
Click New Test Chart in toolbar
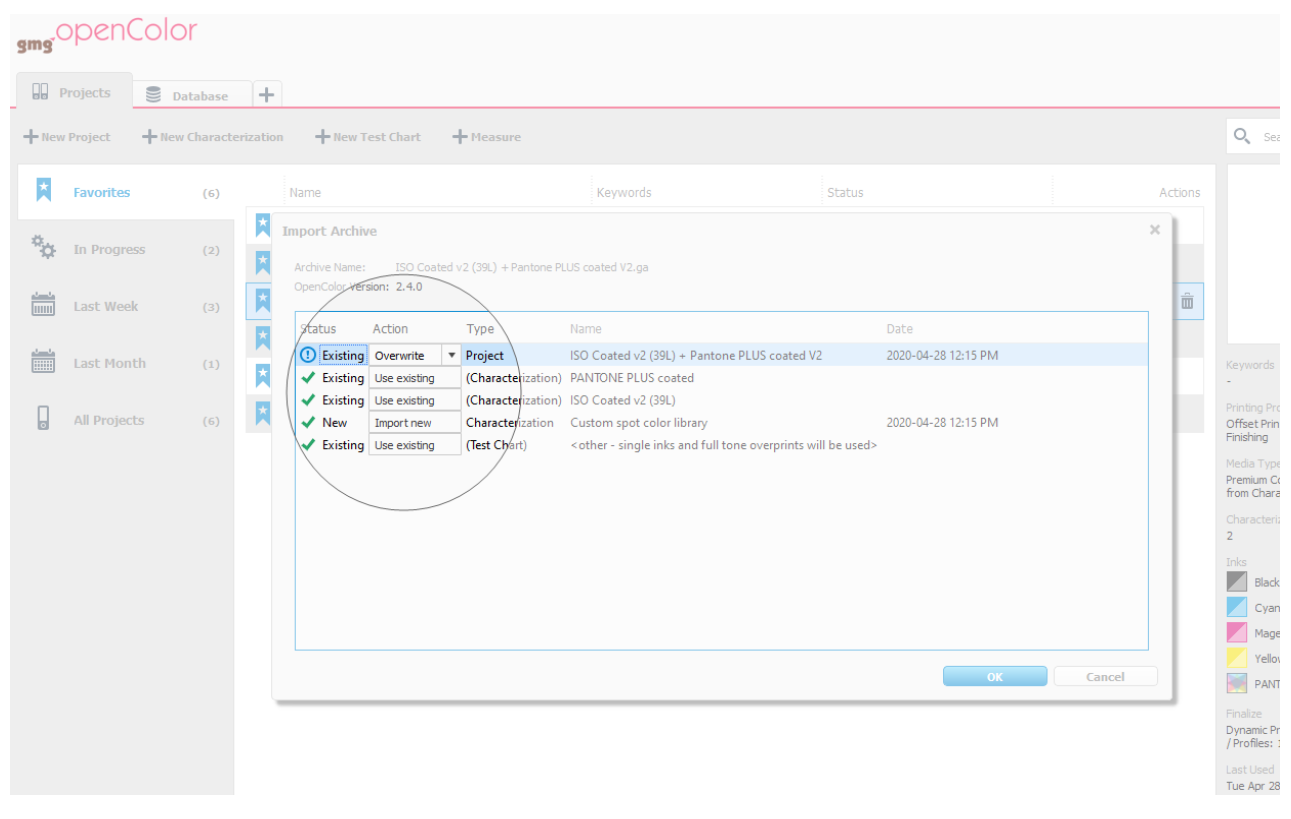(x=368, y=137)
